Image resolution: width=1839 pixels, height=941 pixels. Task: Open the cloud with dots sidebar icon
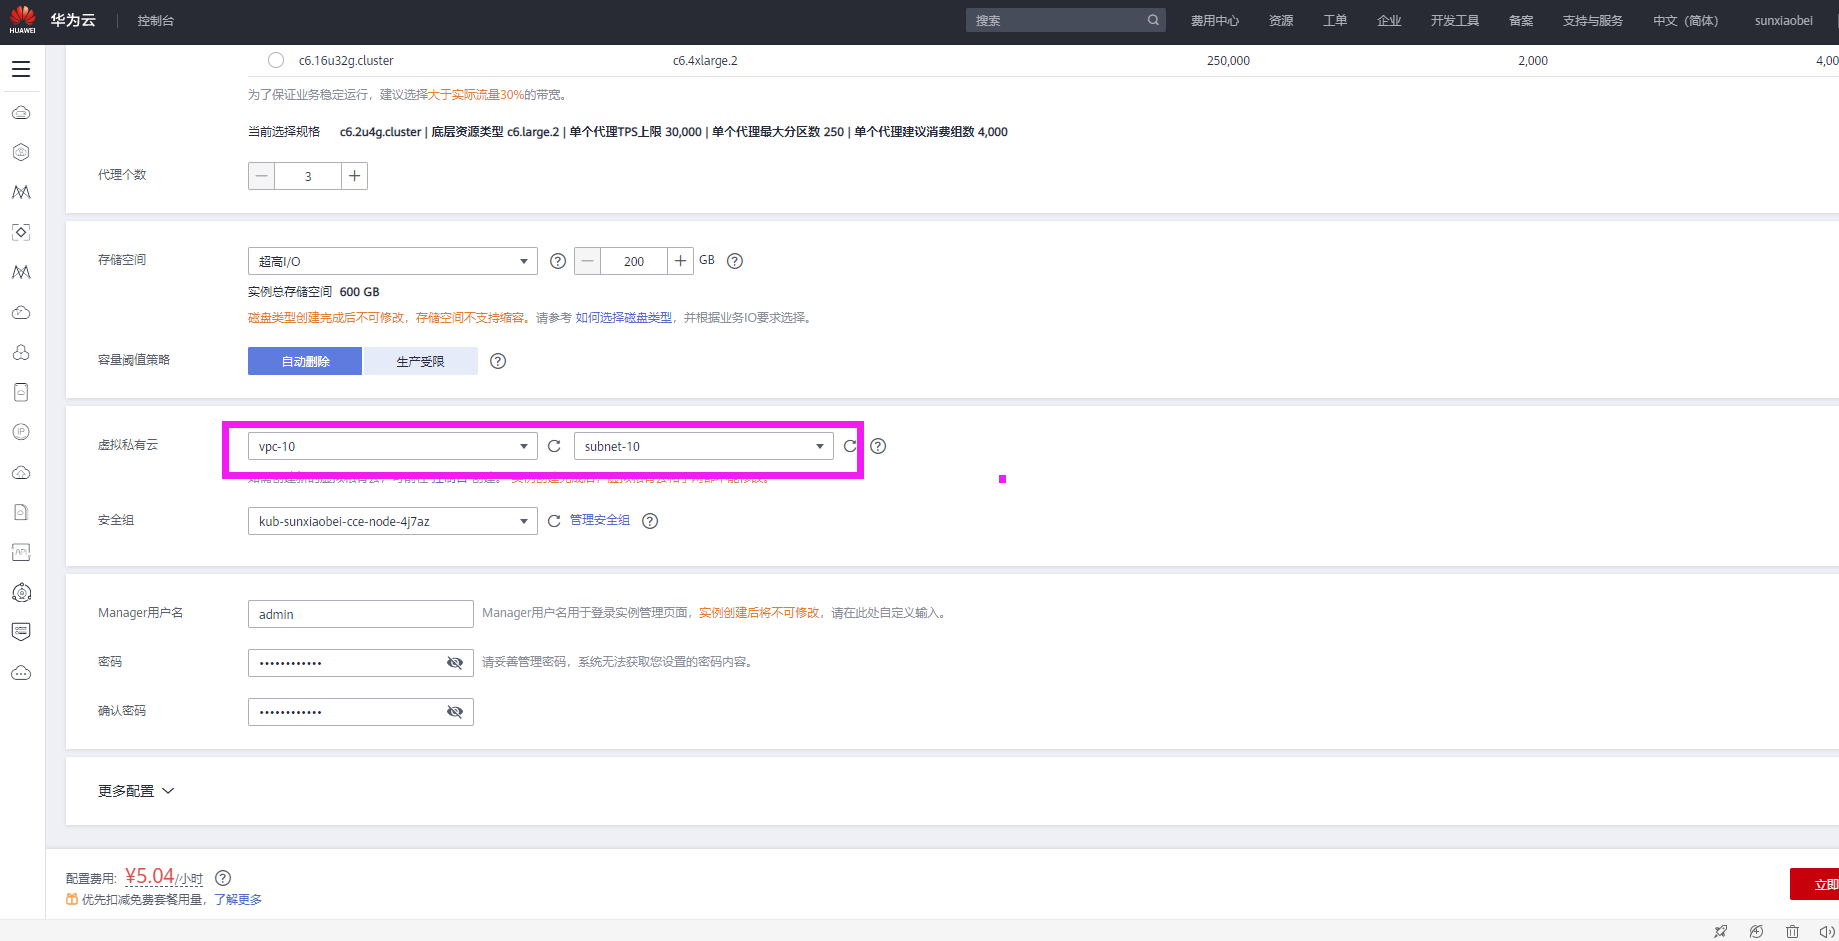tap(21, 672)
